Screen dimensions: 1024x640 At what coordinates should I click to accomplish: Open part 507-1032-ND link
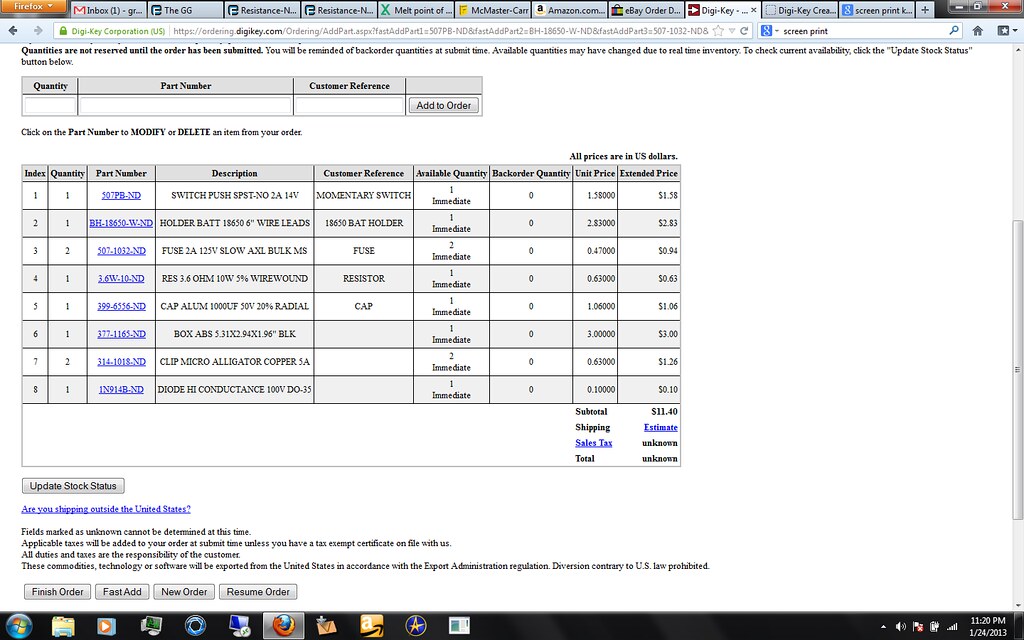coord(121,251)
